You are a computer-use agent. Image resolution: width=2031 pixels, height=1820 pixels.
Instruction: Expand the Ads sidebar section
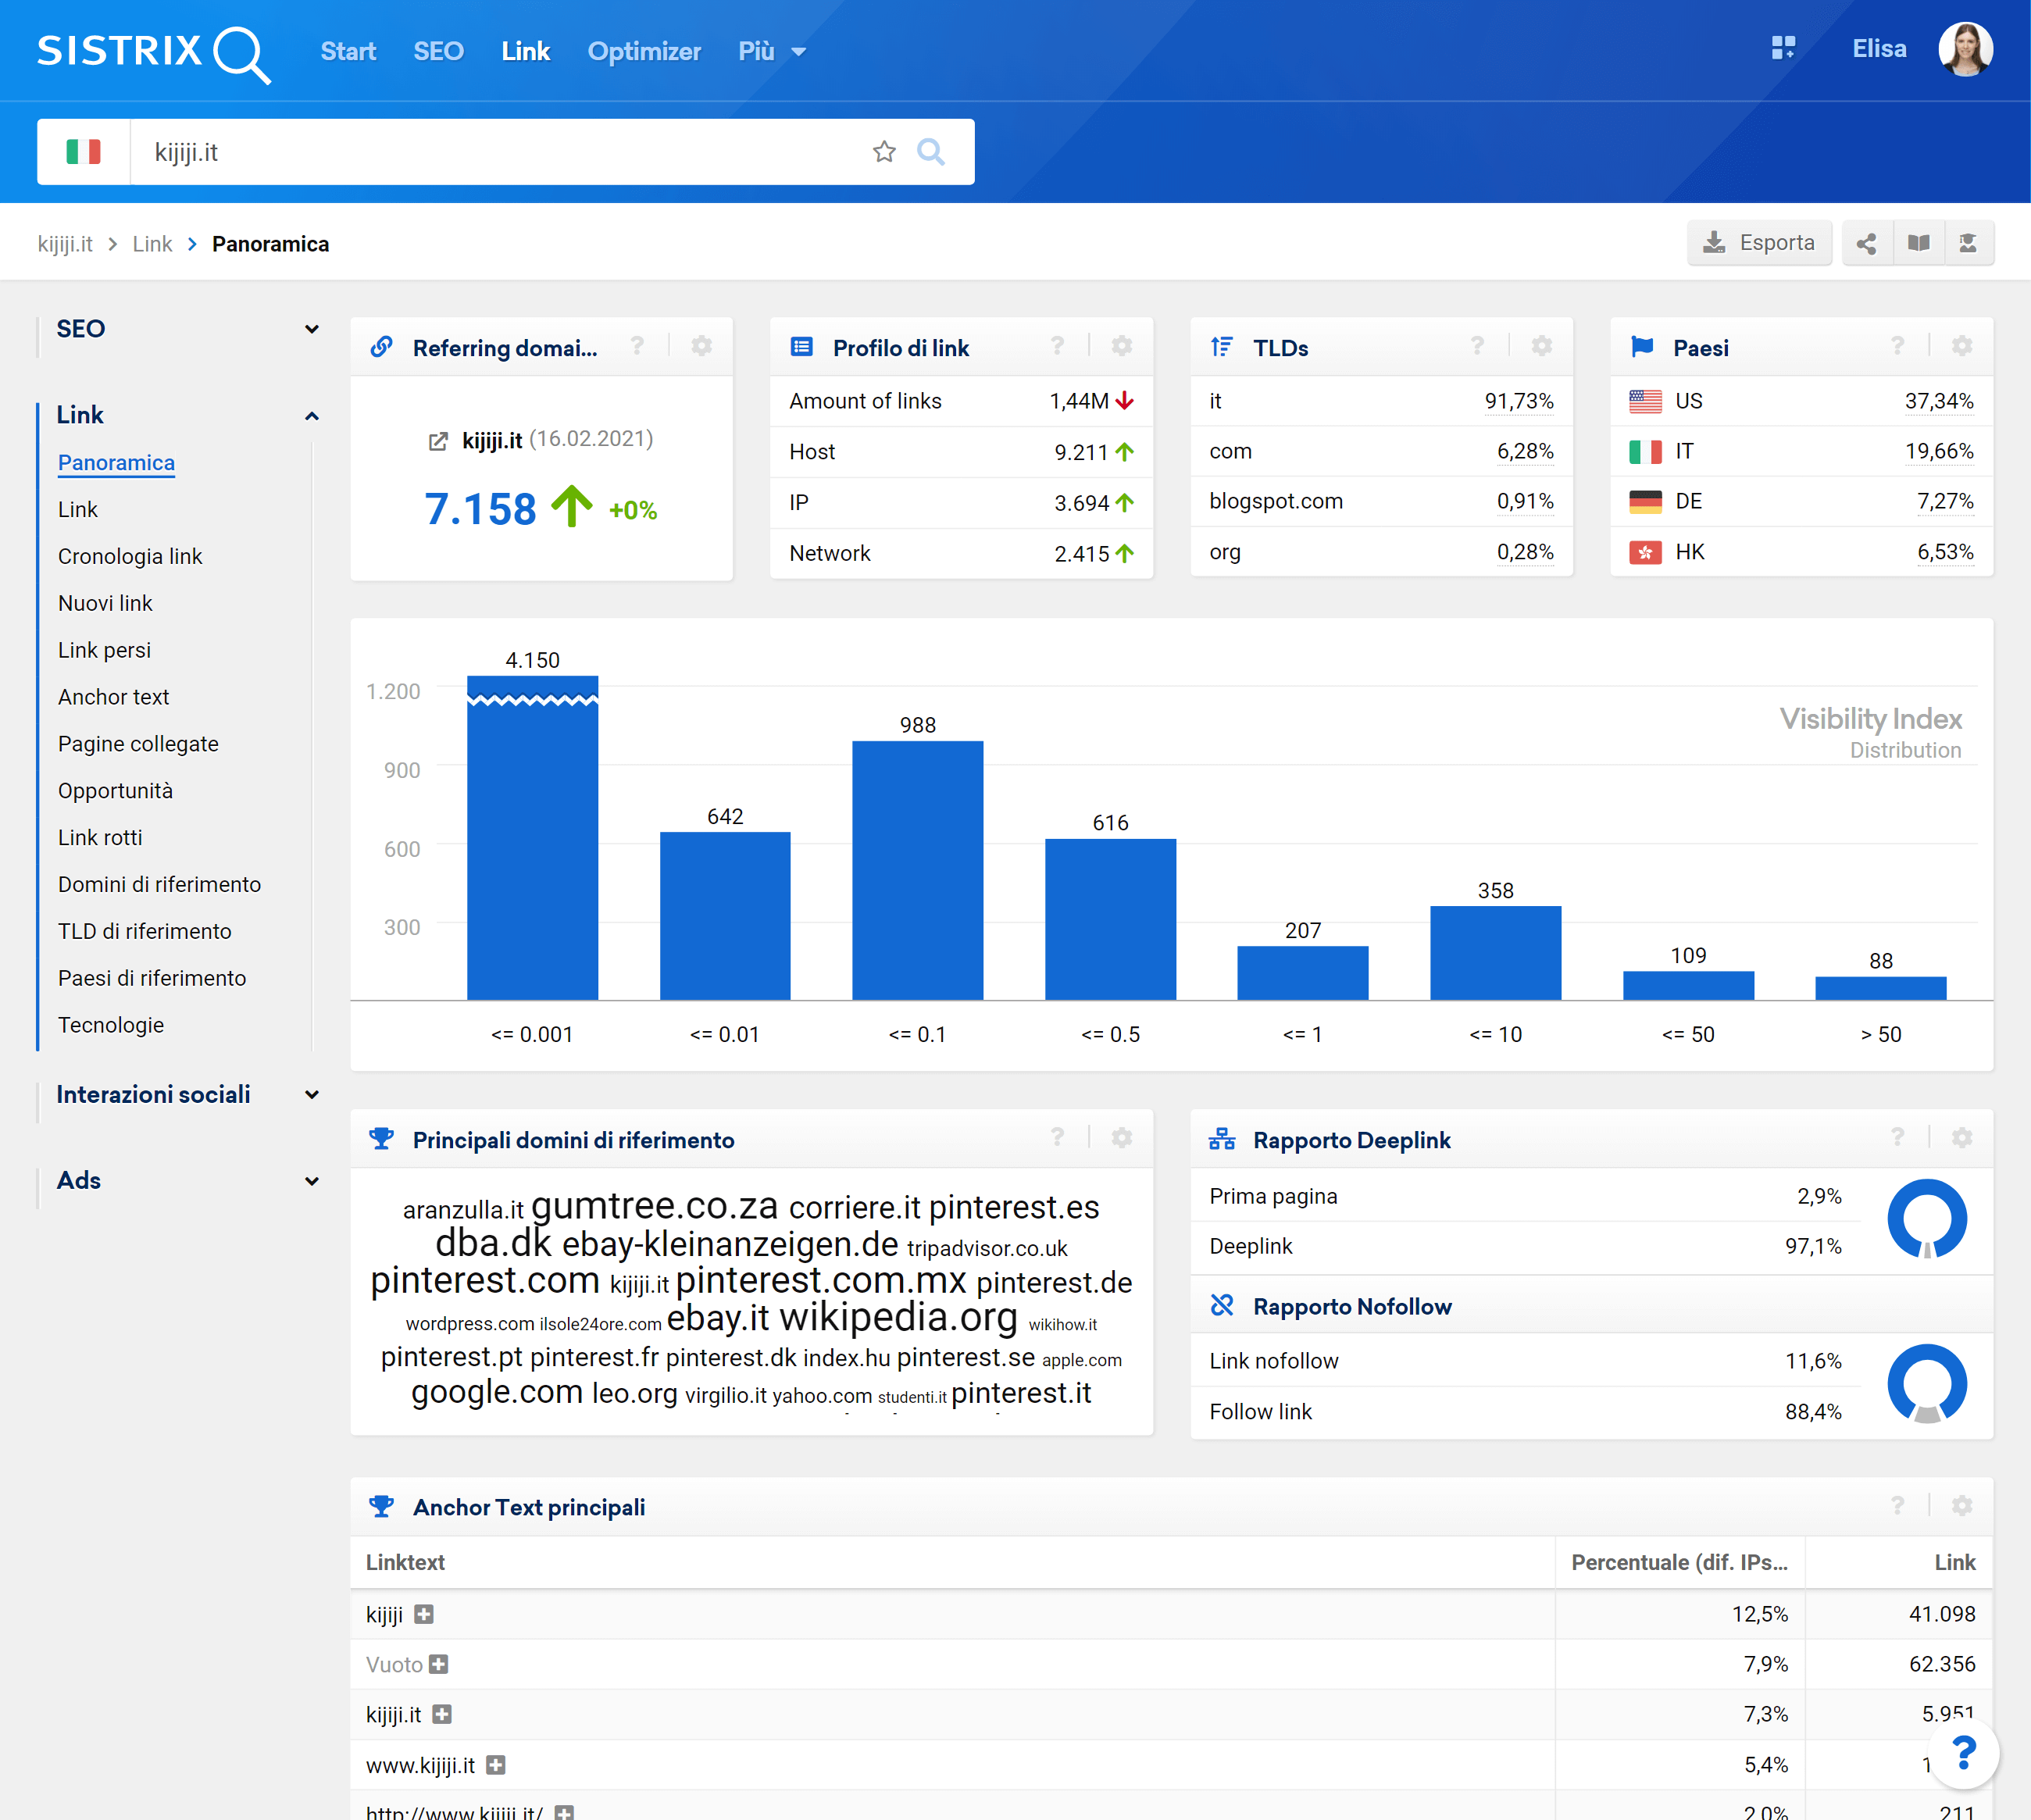click(312, 1181)
